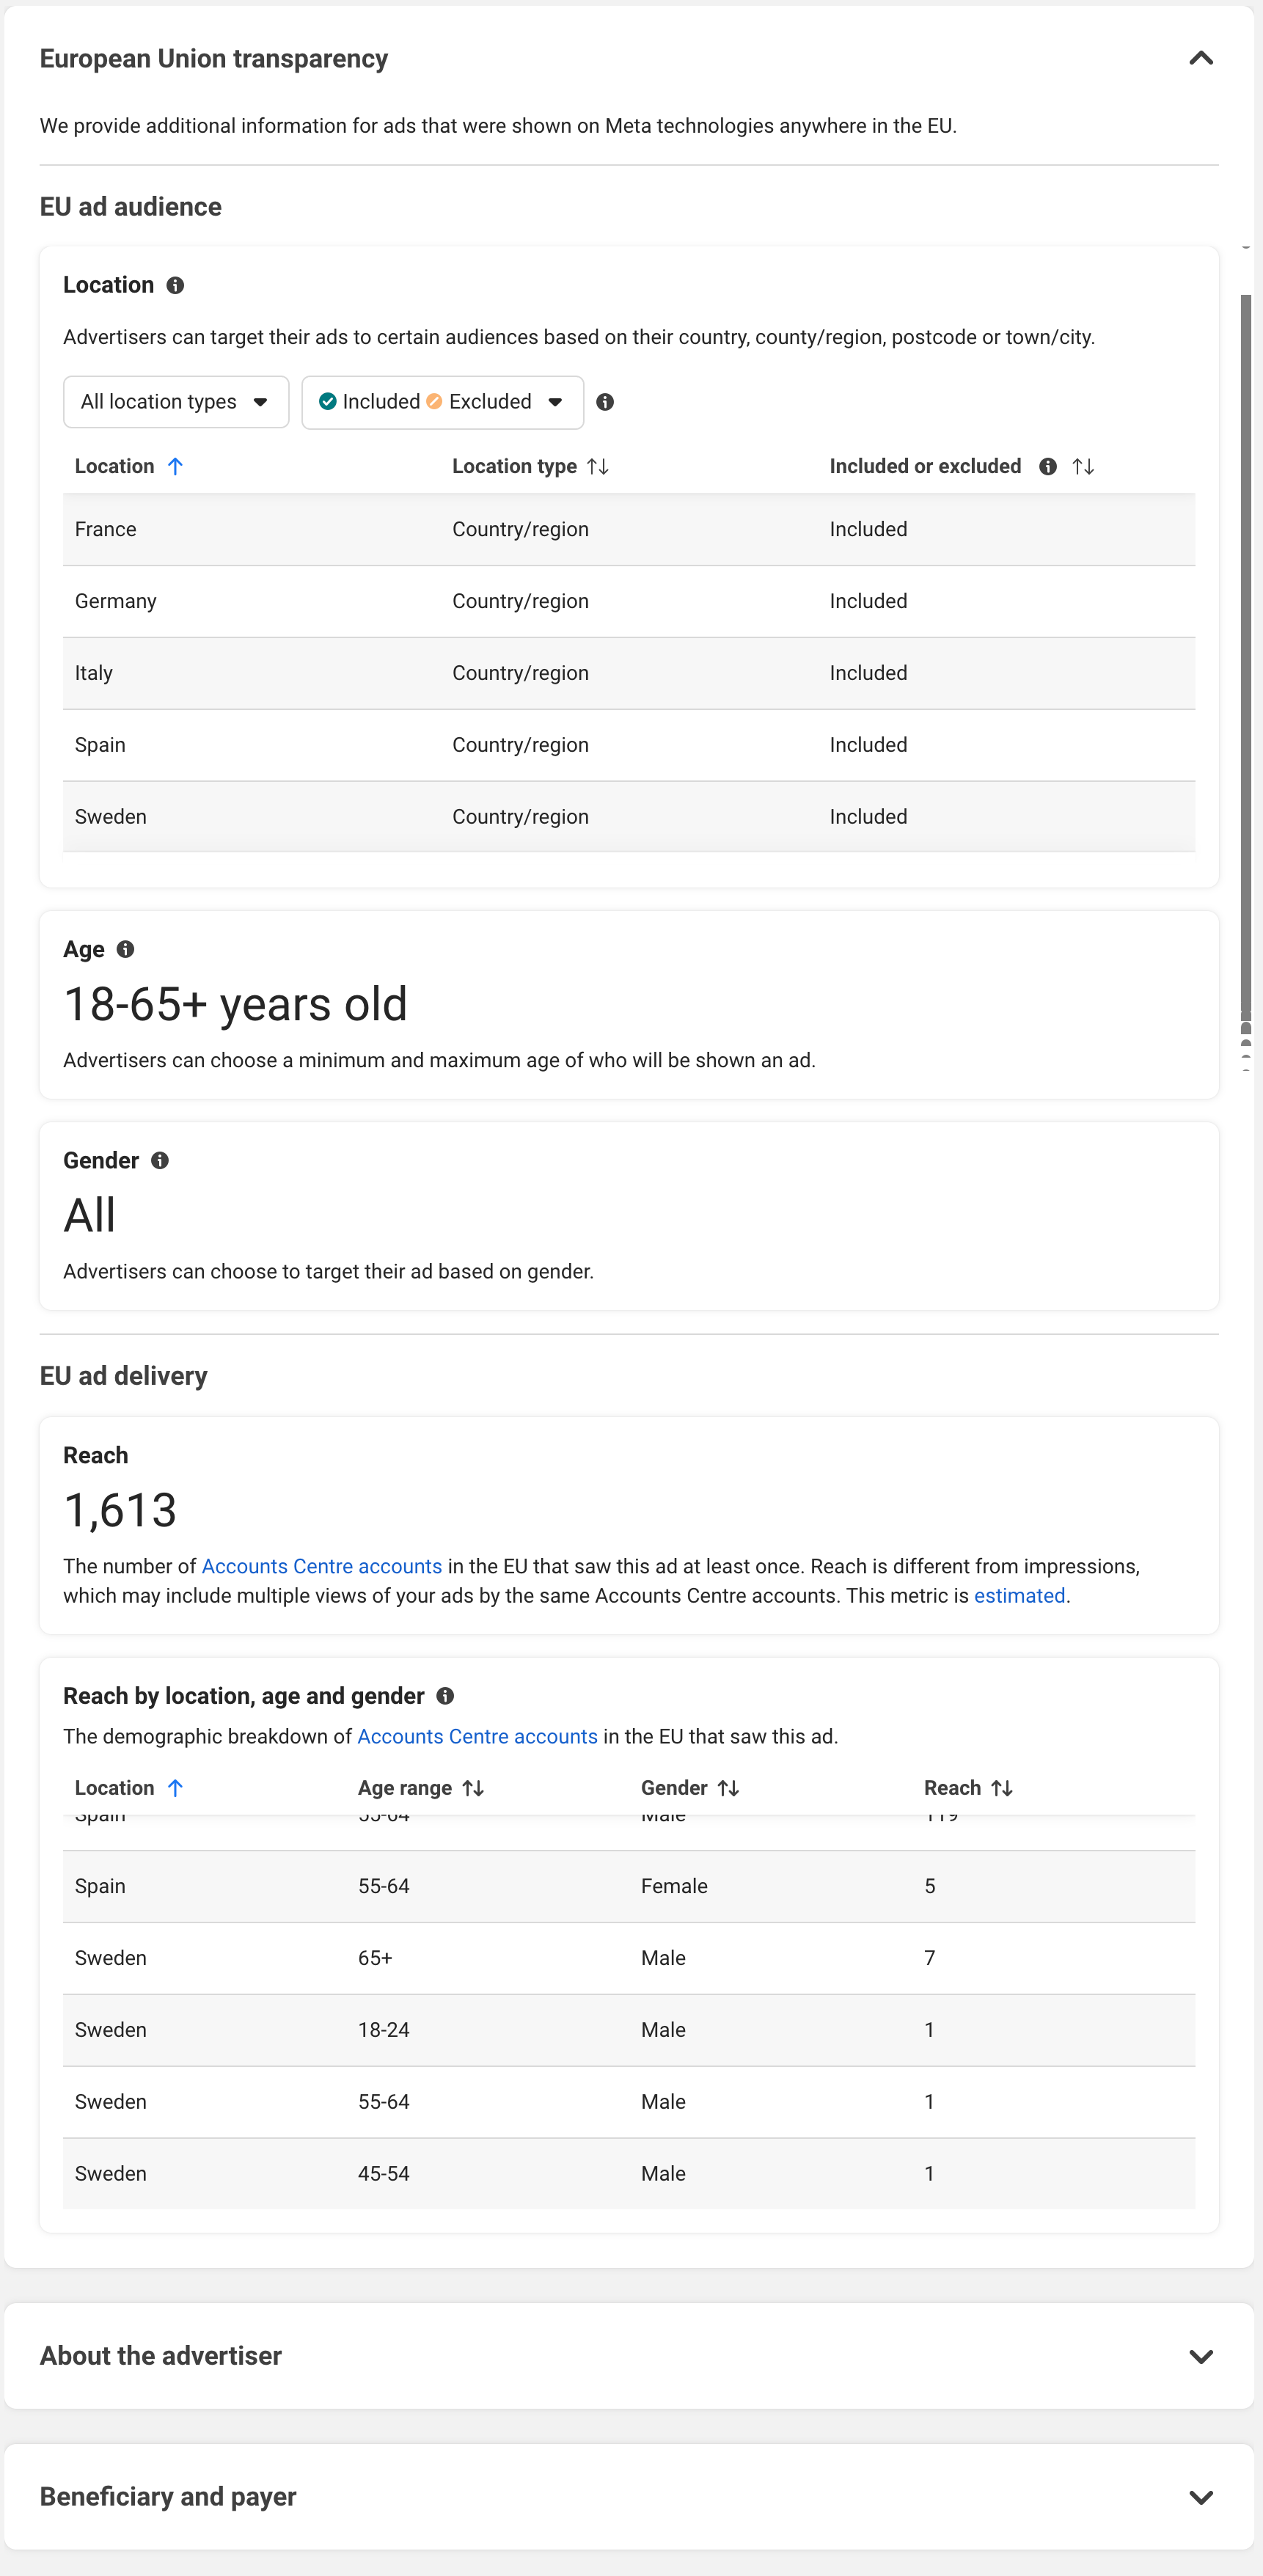This screenshot has height=2576, width=1263.
Task: Open the Accounts Centre accounts link
Action: click(x=321, y=1566)
